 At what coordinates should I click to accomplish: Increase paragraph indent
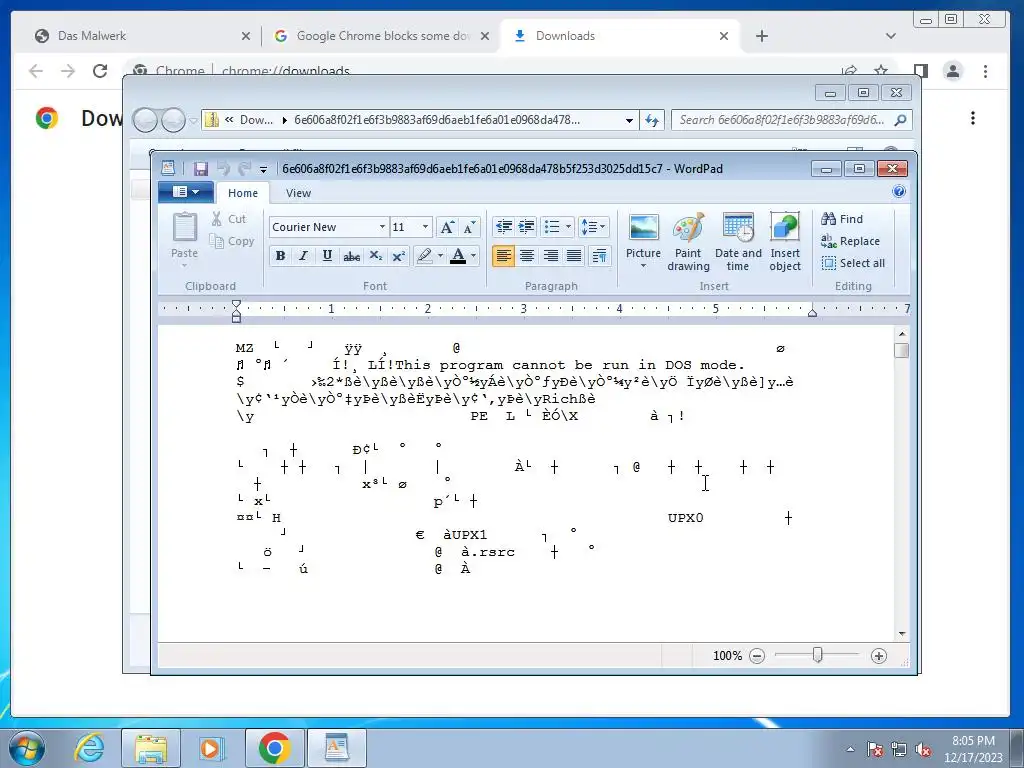pyautogui.click(x=526, y=227)
